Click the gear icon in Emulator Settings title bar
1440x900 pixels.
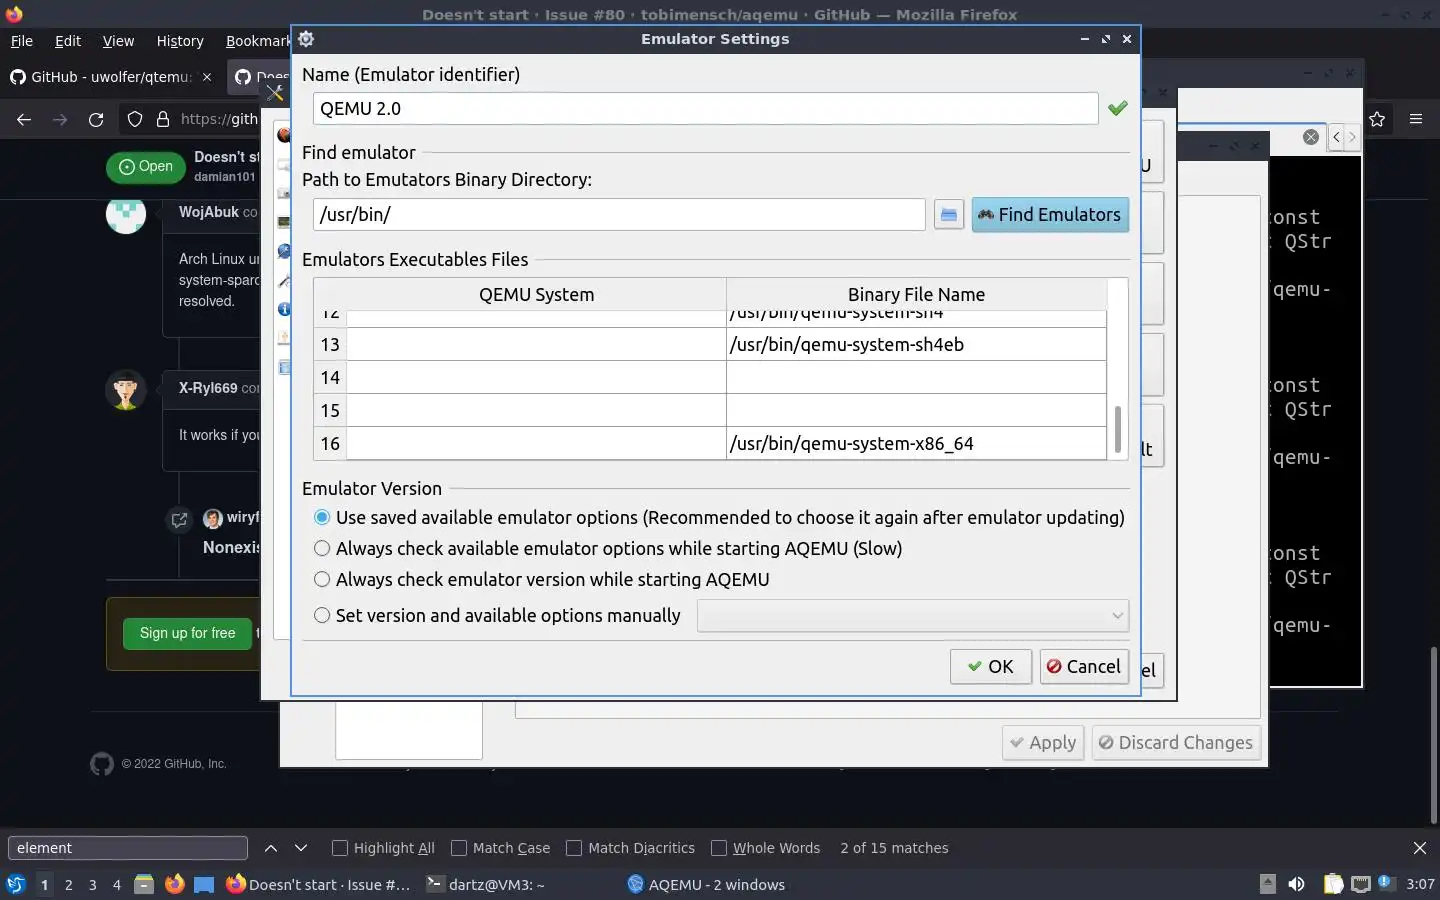click(x=306, y=39)
